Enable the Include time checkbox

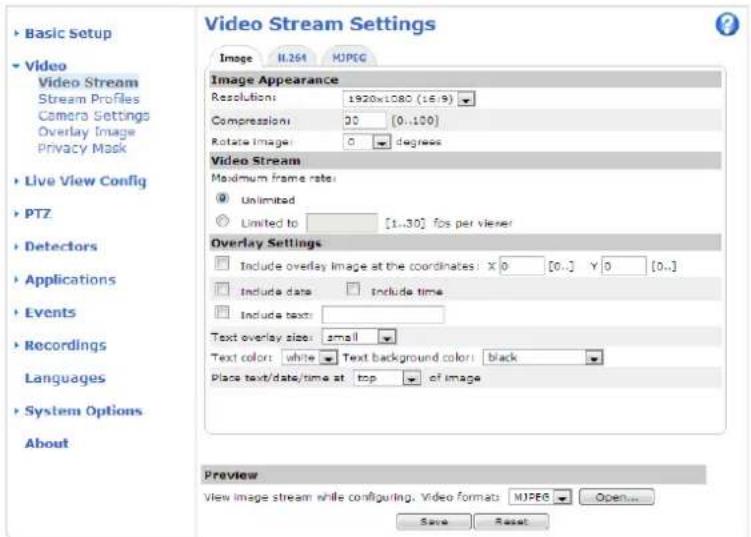coord(353,289)
